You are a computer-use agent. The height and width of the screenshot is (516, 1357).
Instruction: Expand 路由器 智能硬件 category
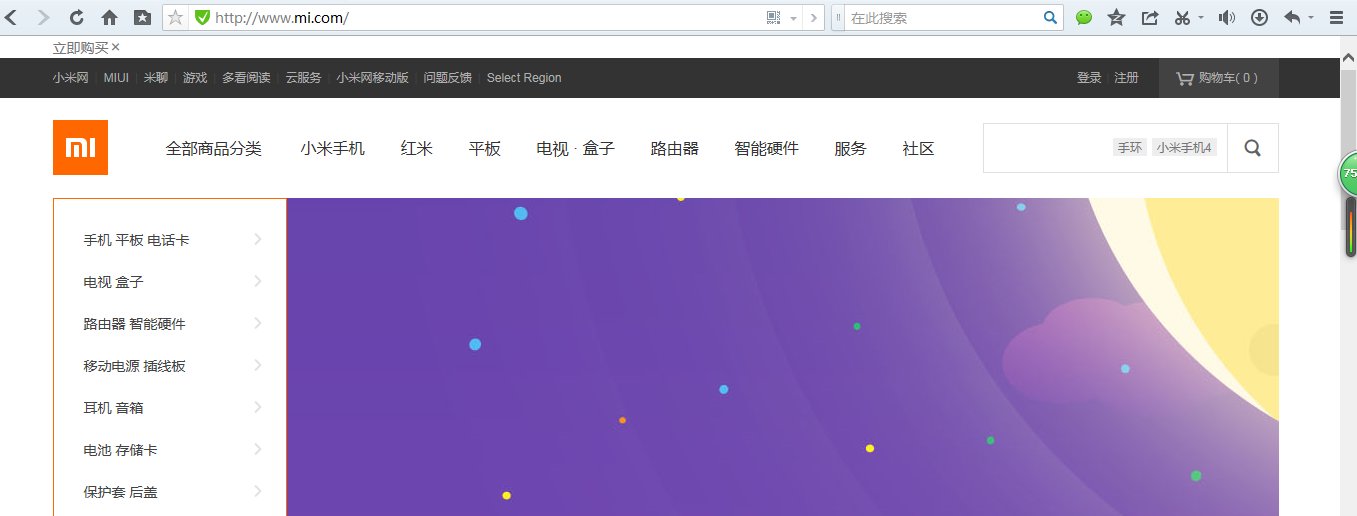click(x=170, y=324)
